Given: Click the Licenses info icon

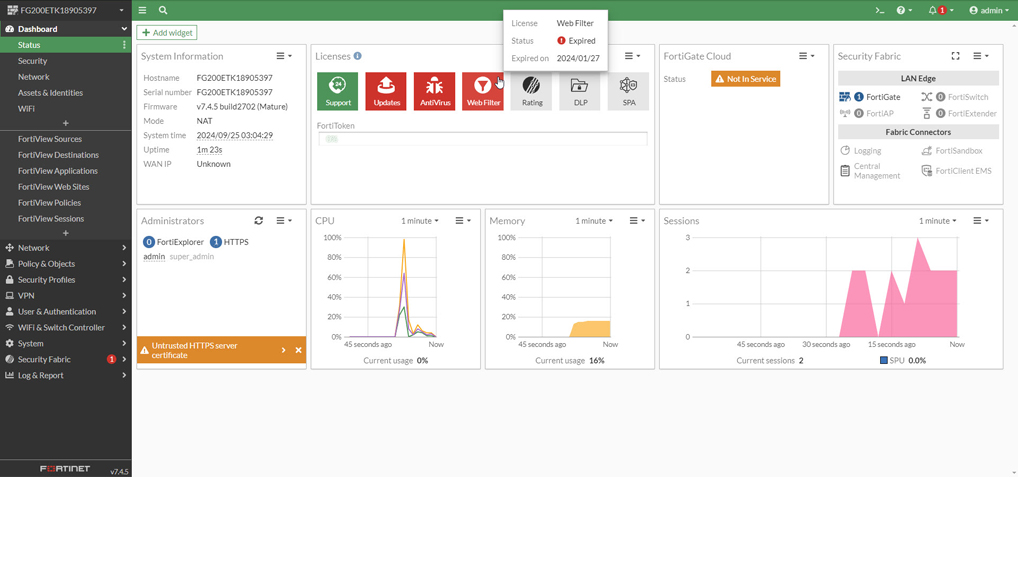Looking at the screenshot, I should tap(358, 56).
